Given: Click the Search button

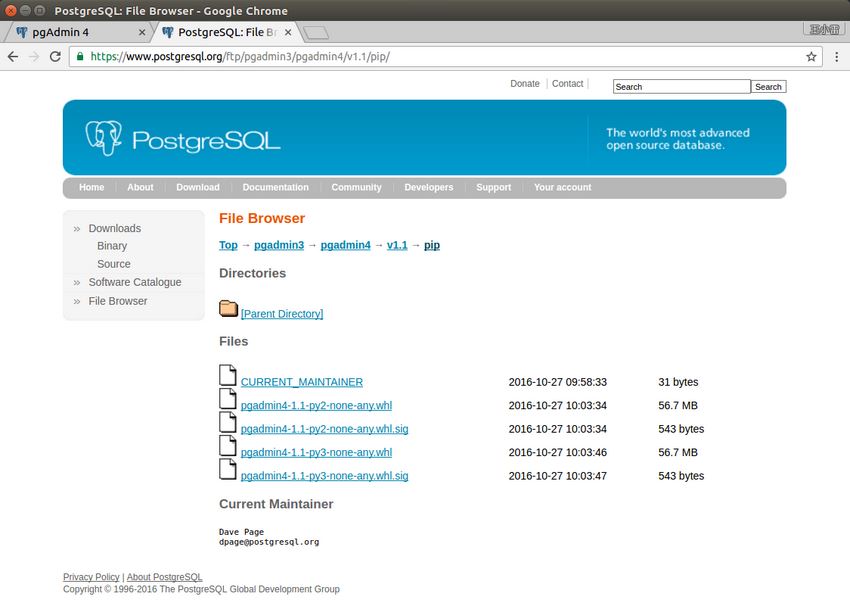Looking at the screenshot, I should coord(769,87).
